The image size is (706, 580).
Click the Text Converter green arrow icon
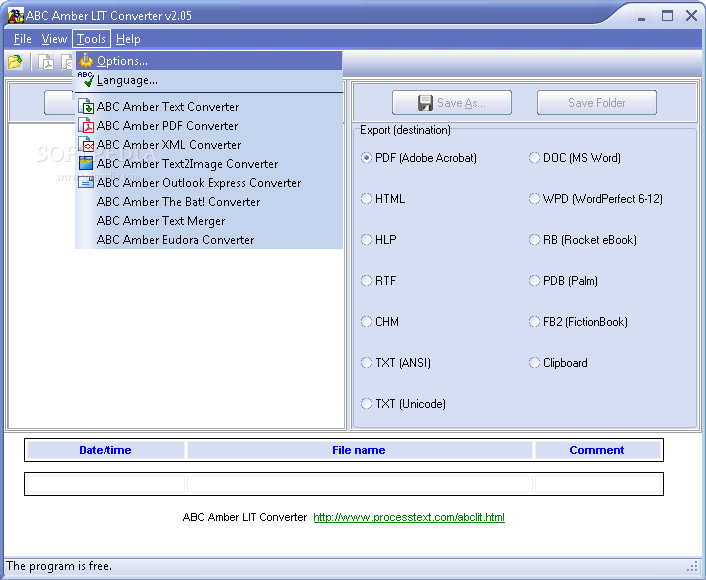tap(86, 107)
